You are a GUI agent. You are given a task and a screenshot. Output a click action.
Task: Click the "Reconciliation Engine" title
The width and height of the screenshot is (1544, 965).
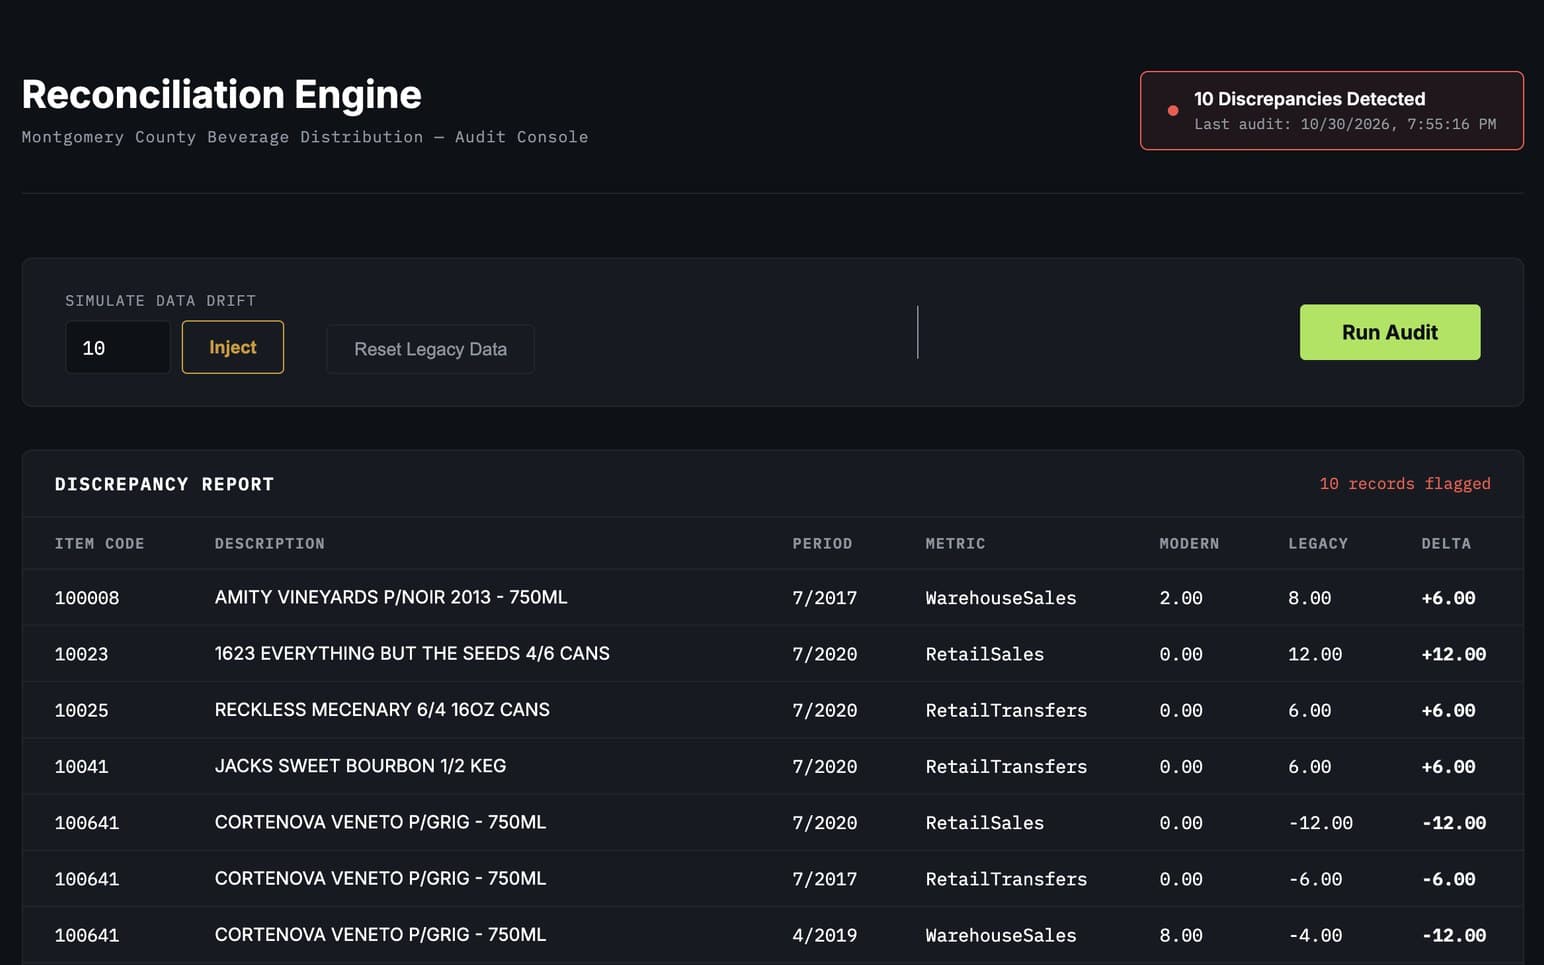tap(222, 95)
